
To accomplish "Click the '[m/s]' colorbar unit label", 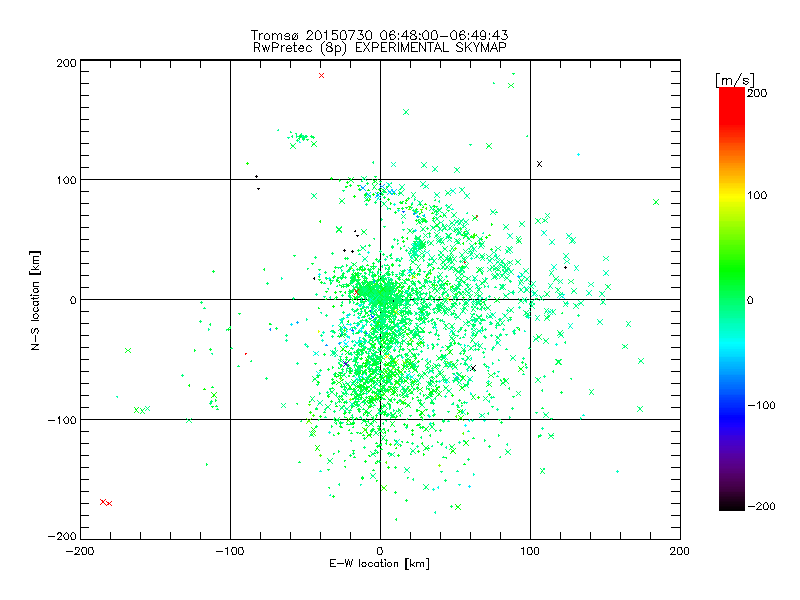I will pos(735,80).
